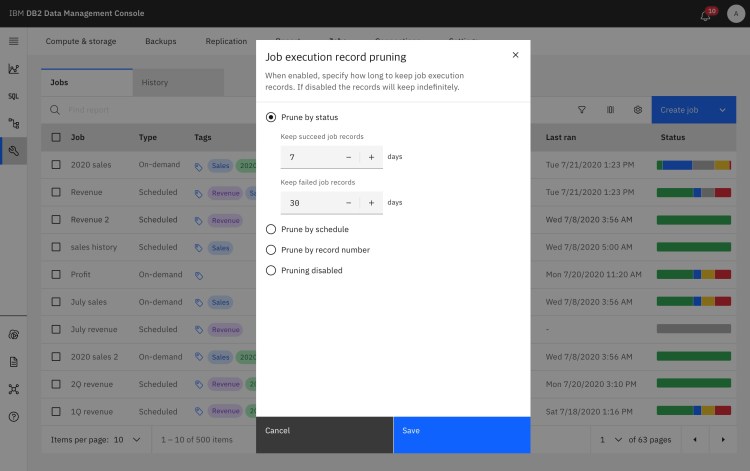Open table settings gear icon
Image resolution: width=750 pixels, height=471 pixels.
(637, 110)
